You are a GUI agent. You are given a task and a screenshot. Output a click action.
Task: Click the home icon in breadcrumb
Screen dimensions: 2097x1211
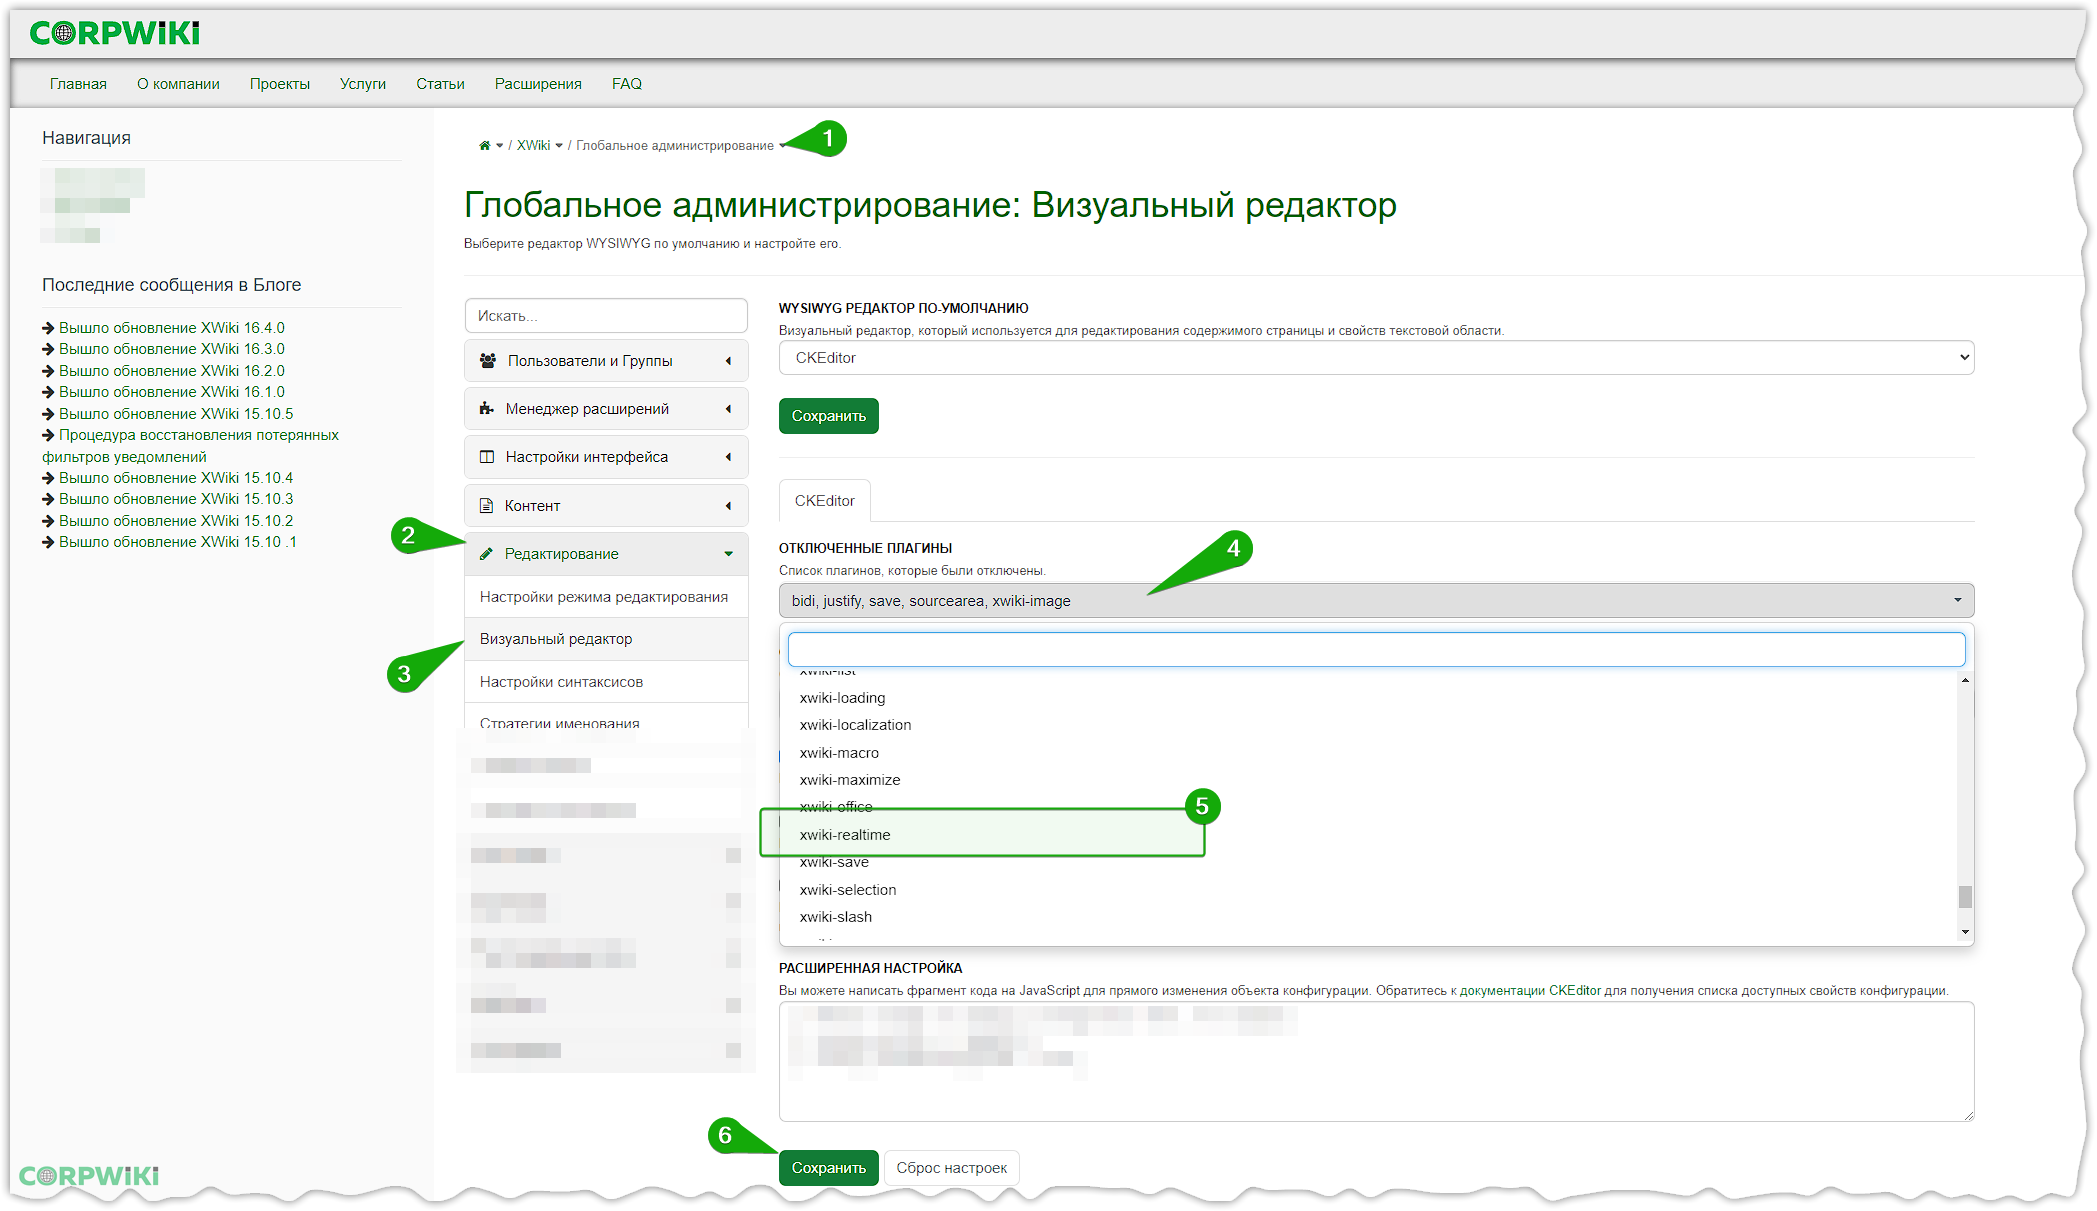(x=484, y=146)
